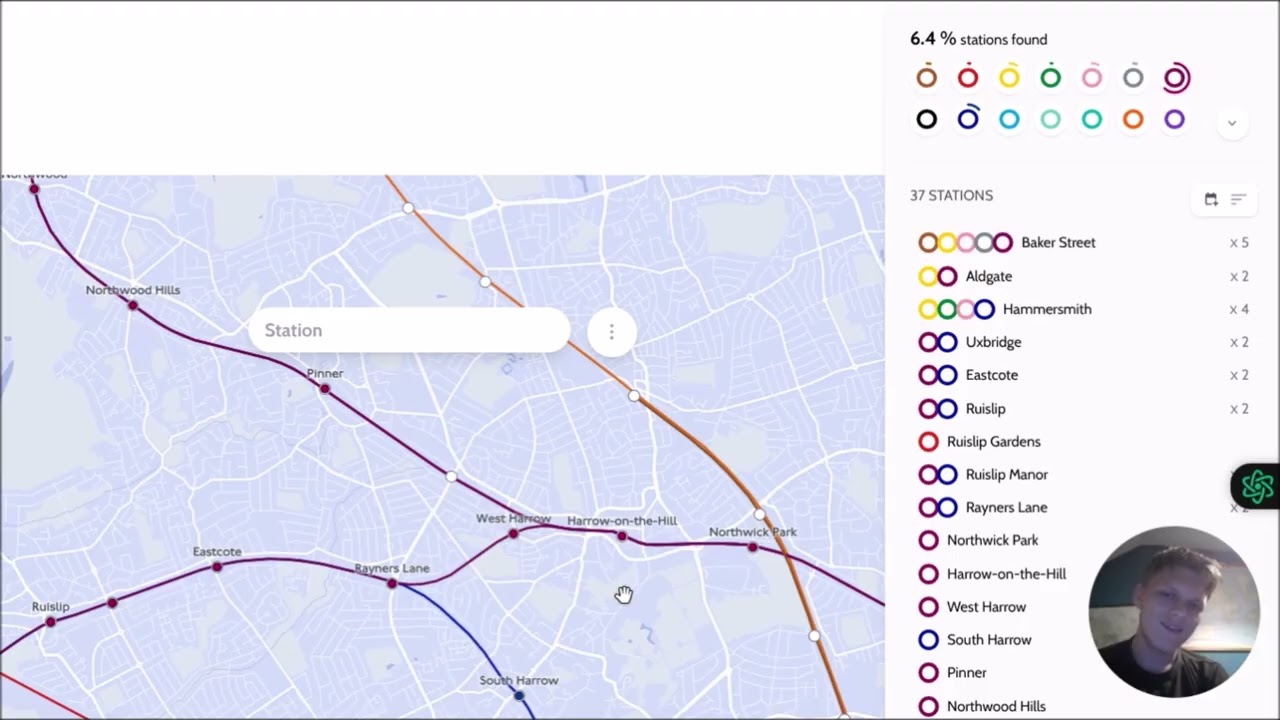This screenshot has width=1280, height=720.
Task: Select the brown Bakerloo line progress ring
Action: pyautogui.click(x=927, y=77)
